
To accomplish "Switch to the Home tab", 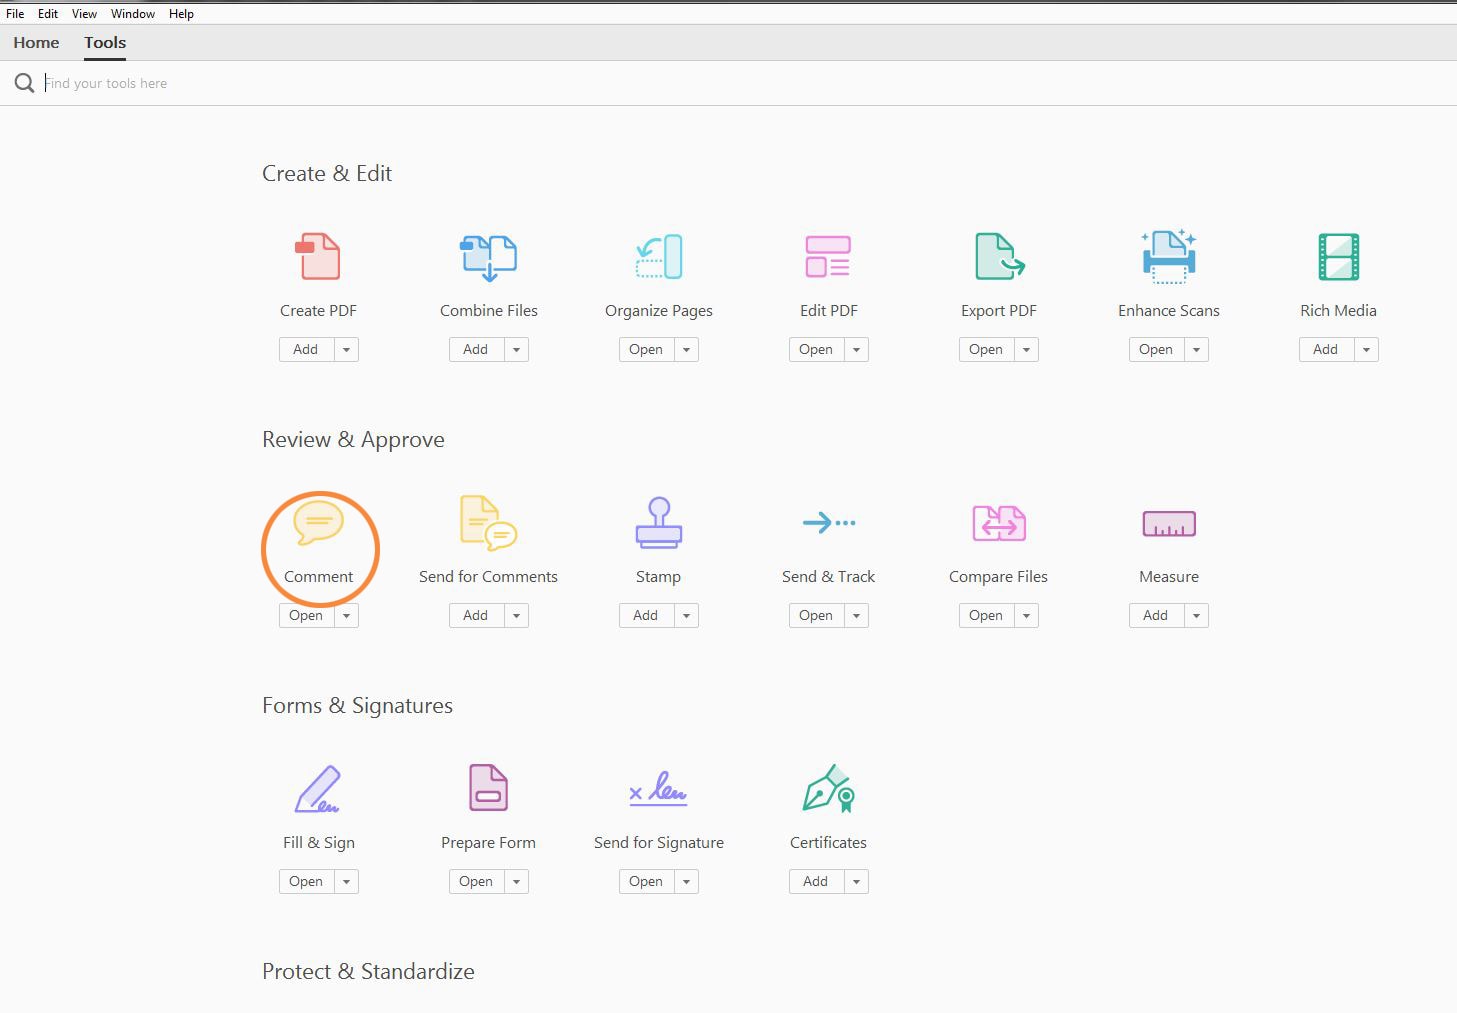I will coord(35,42).
